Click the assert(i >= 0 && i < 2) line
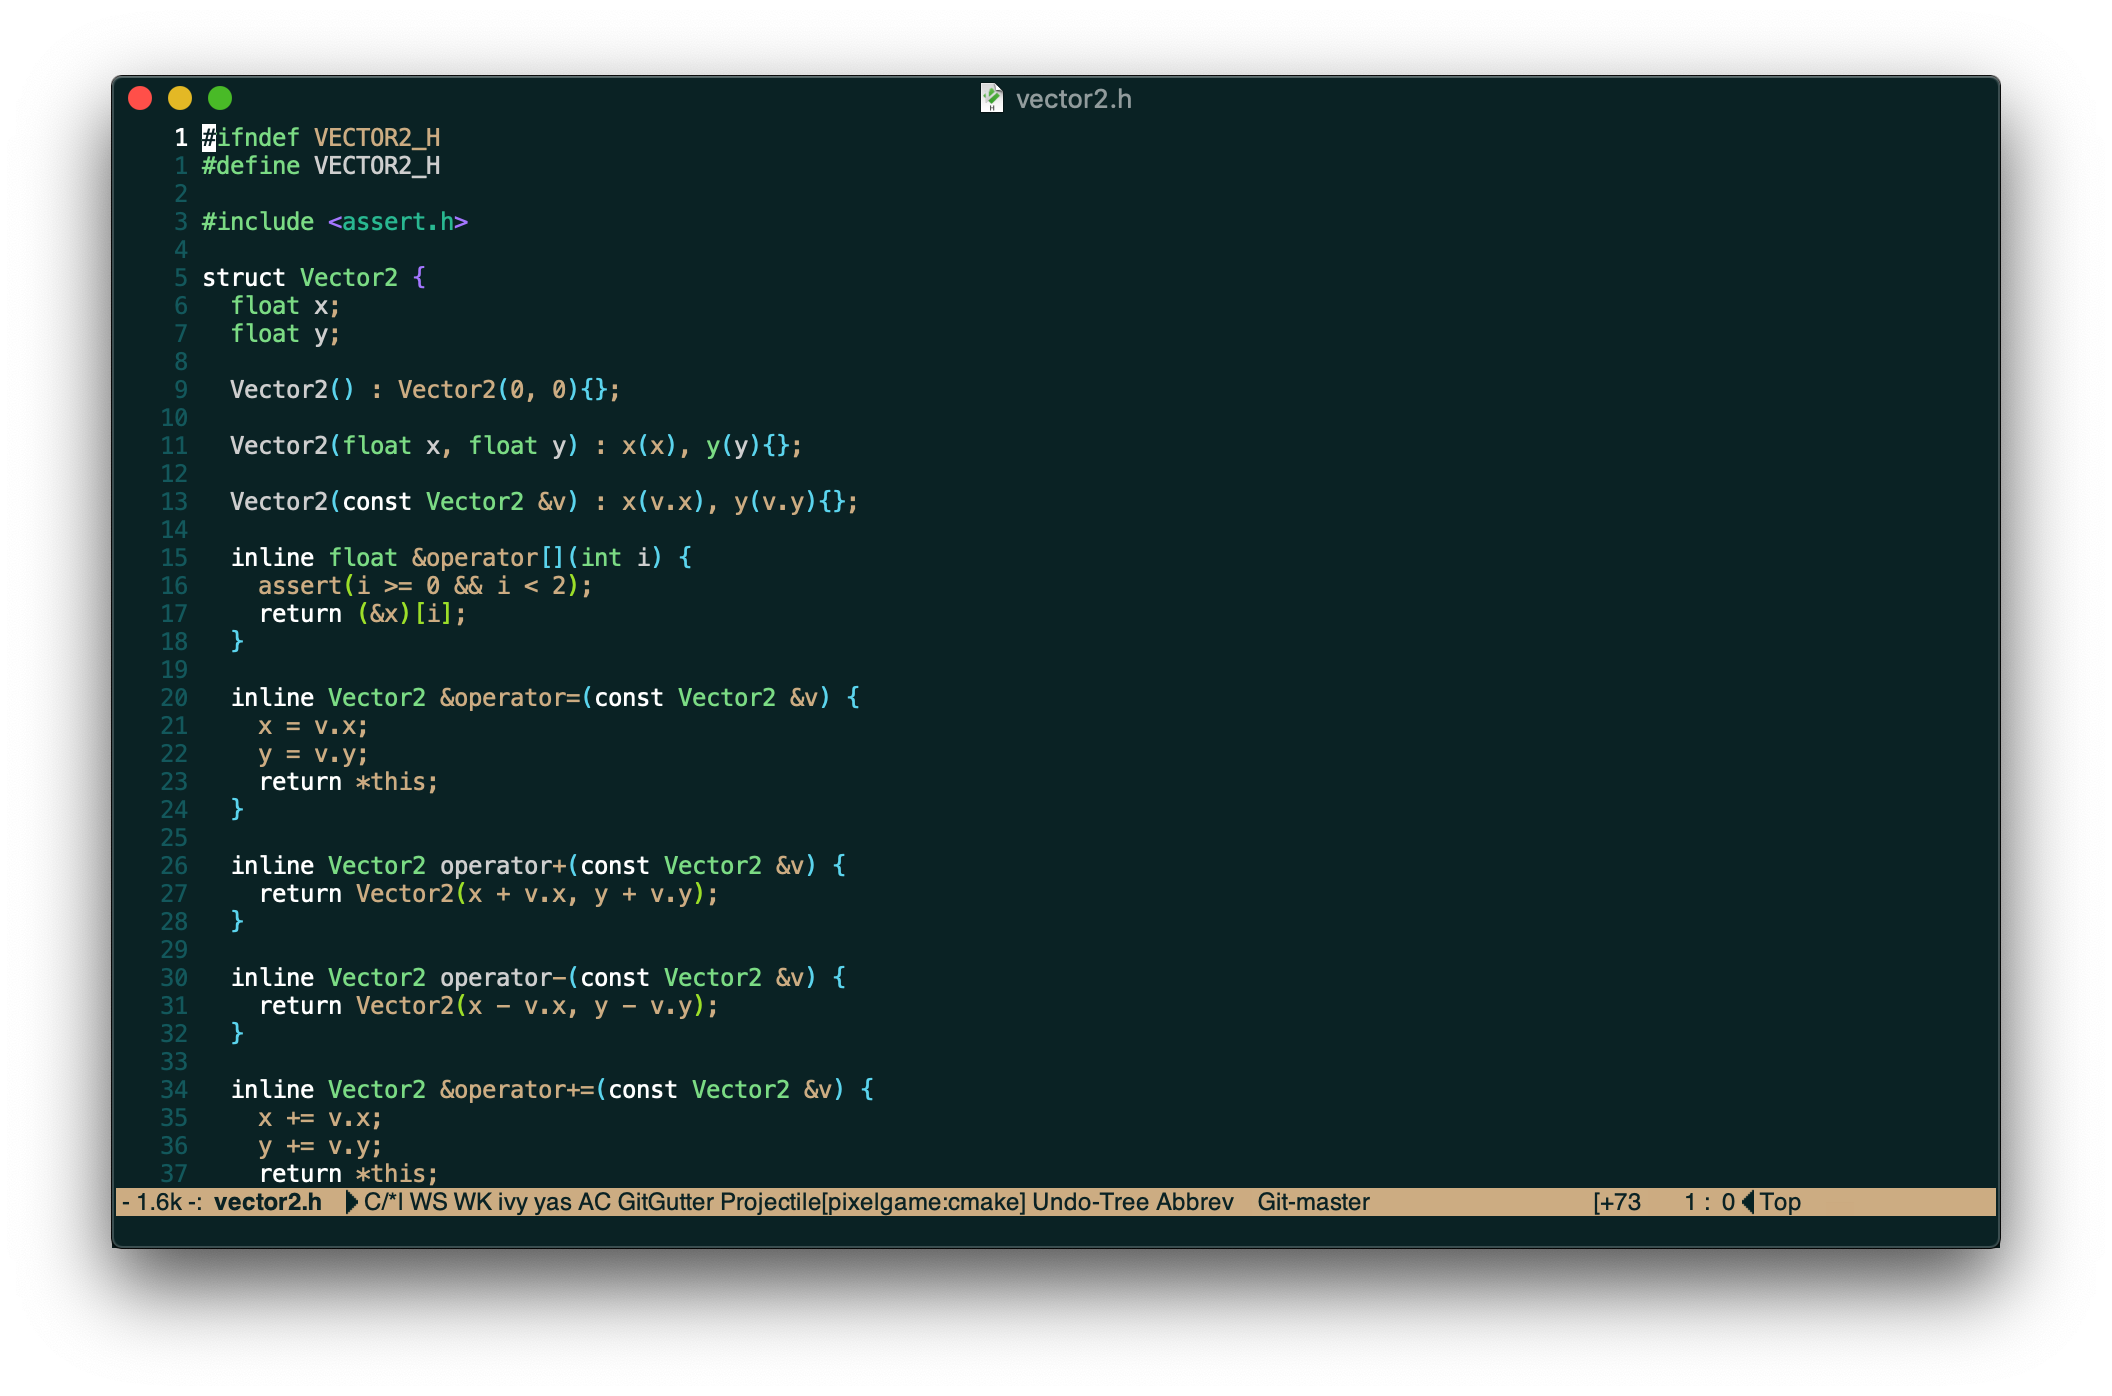Viewport: 2112px width, 1396px height. (x=425, y=585)
